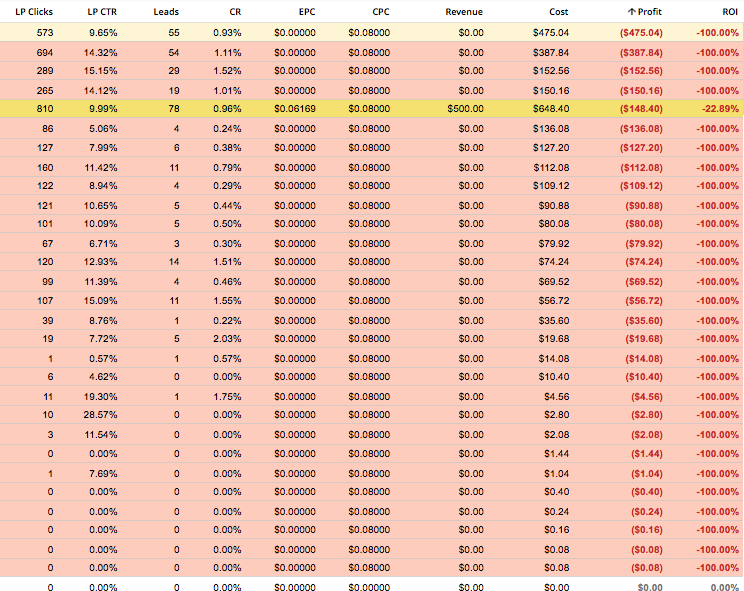Click the 573 LP Clicks cell

tap(45, 33)
